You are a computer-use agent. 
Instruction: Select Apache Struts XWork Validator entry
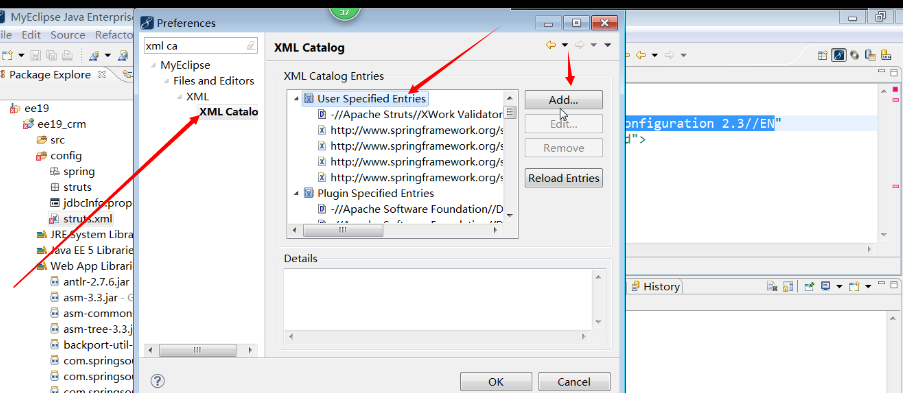coord(410,114)
